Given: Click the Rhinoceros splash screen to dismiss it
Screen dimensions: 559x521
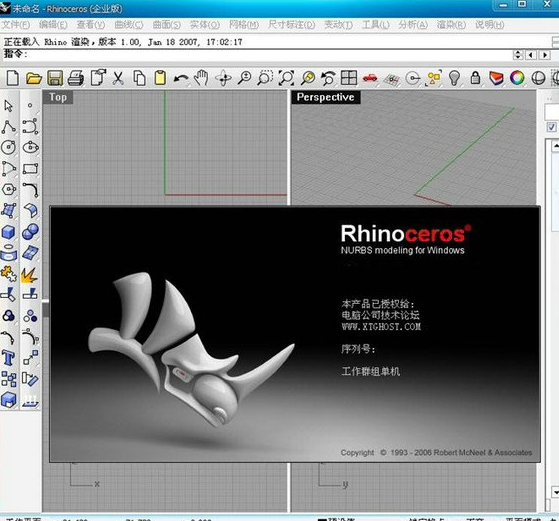Looking at the screenshot, I should tap(295, 334).
